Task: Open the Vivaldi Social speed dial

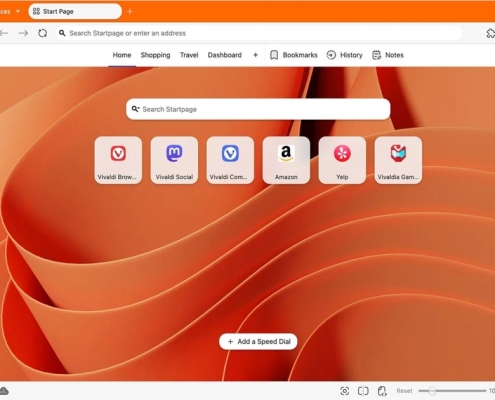Action: (174, 160)
